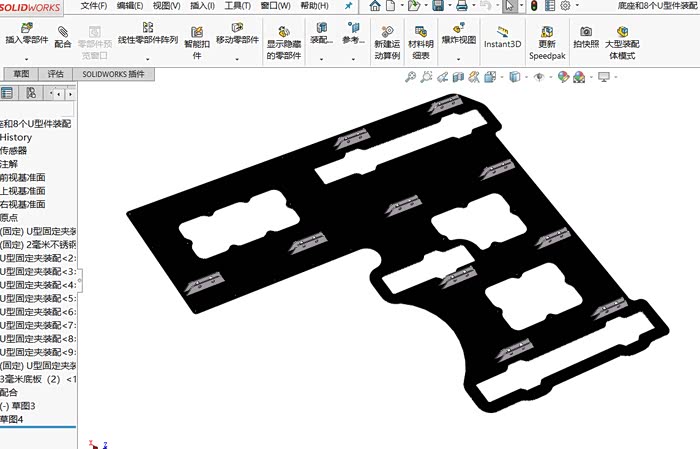Select 3毫米底板 (2) component

(x=38, y=379)
